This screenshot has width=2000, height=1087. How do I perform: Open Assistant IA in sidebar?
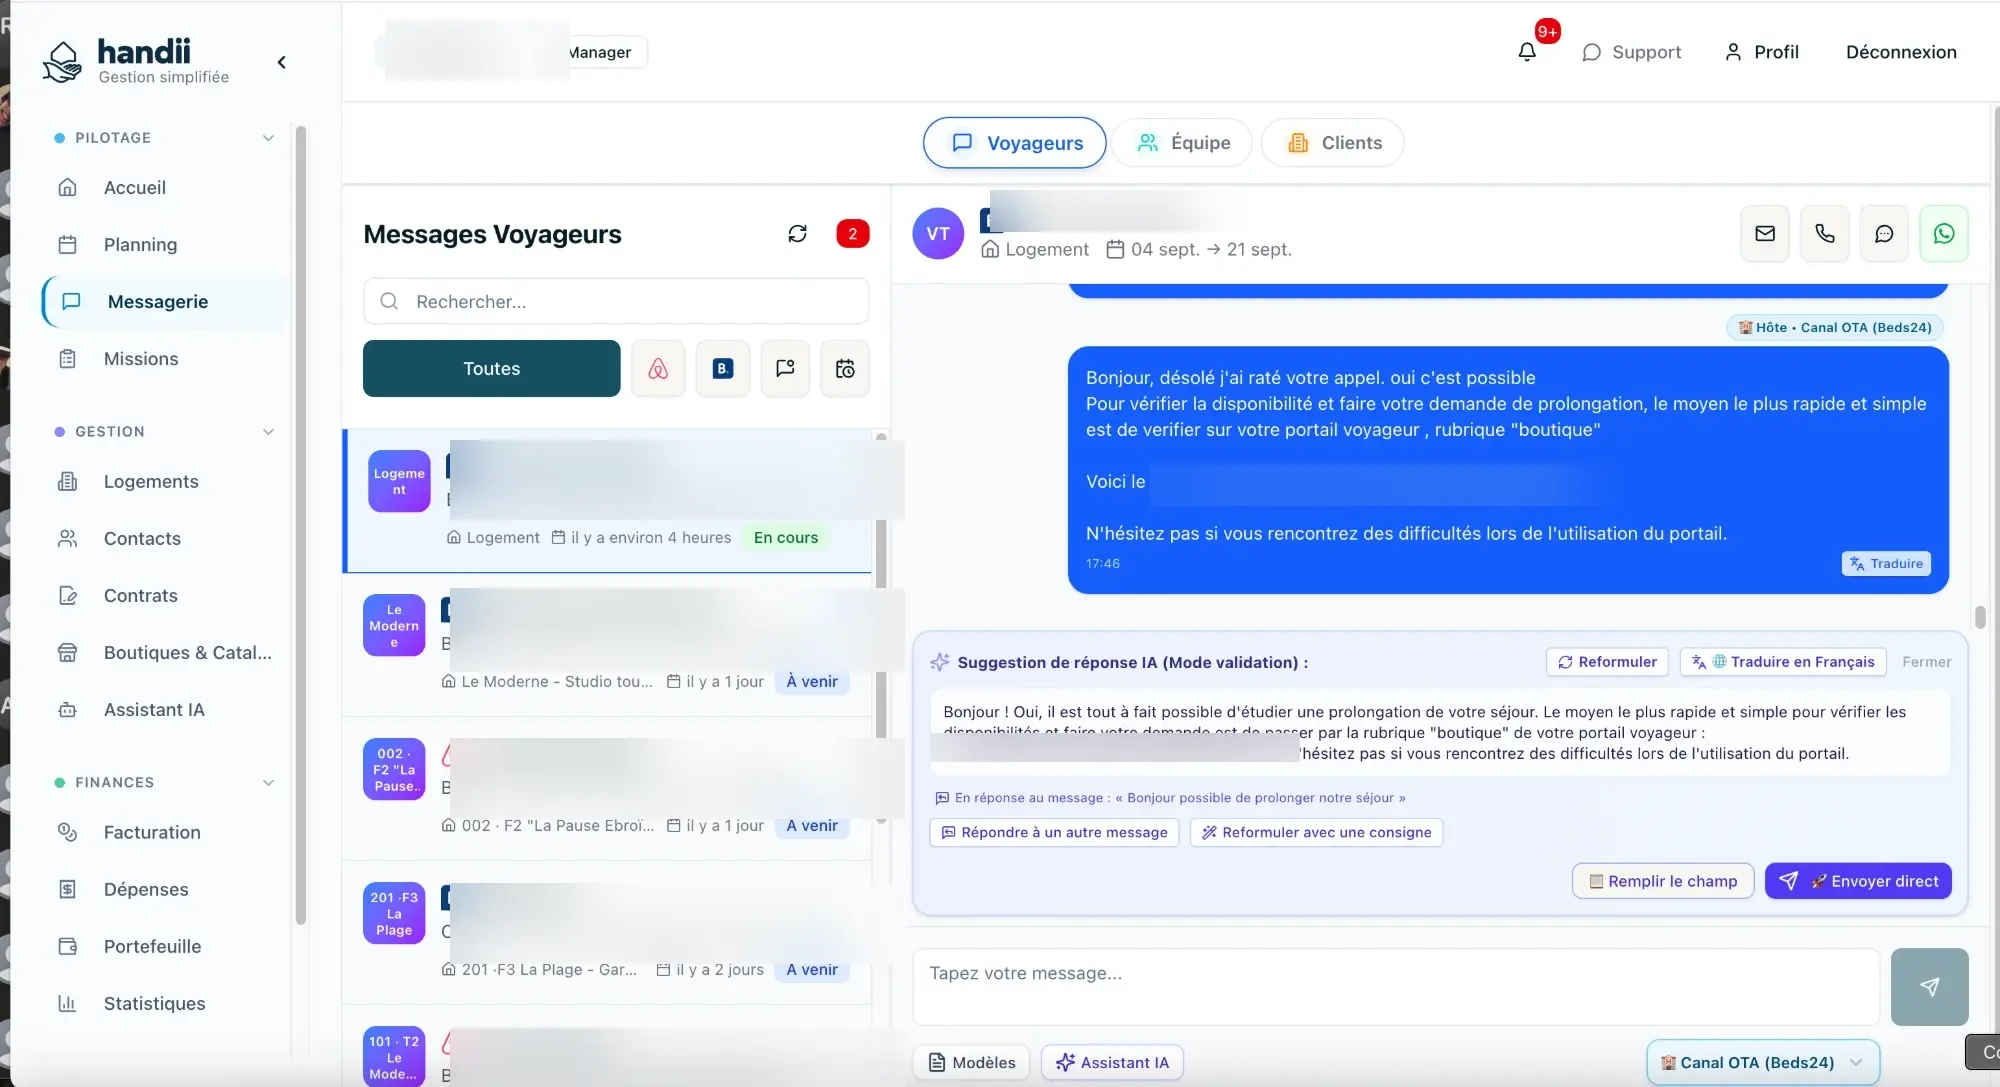click(154, 710)
